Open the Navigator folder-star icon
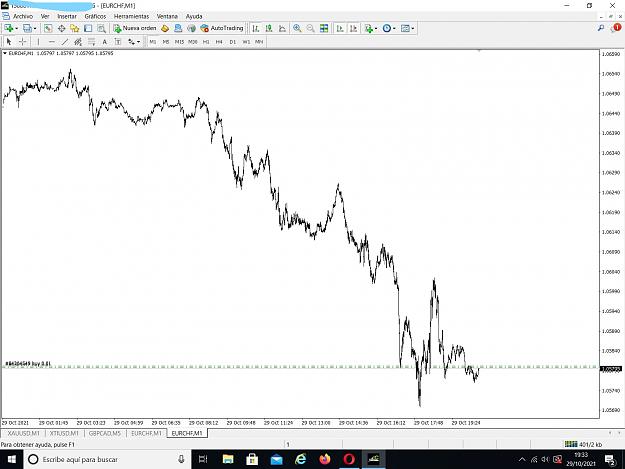The image size is (625, 469). click(x=75, y=28)
